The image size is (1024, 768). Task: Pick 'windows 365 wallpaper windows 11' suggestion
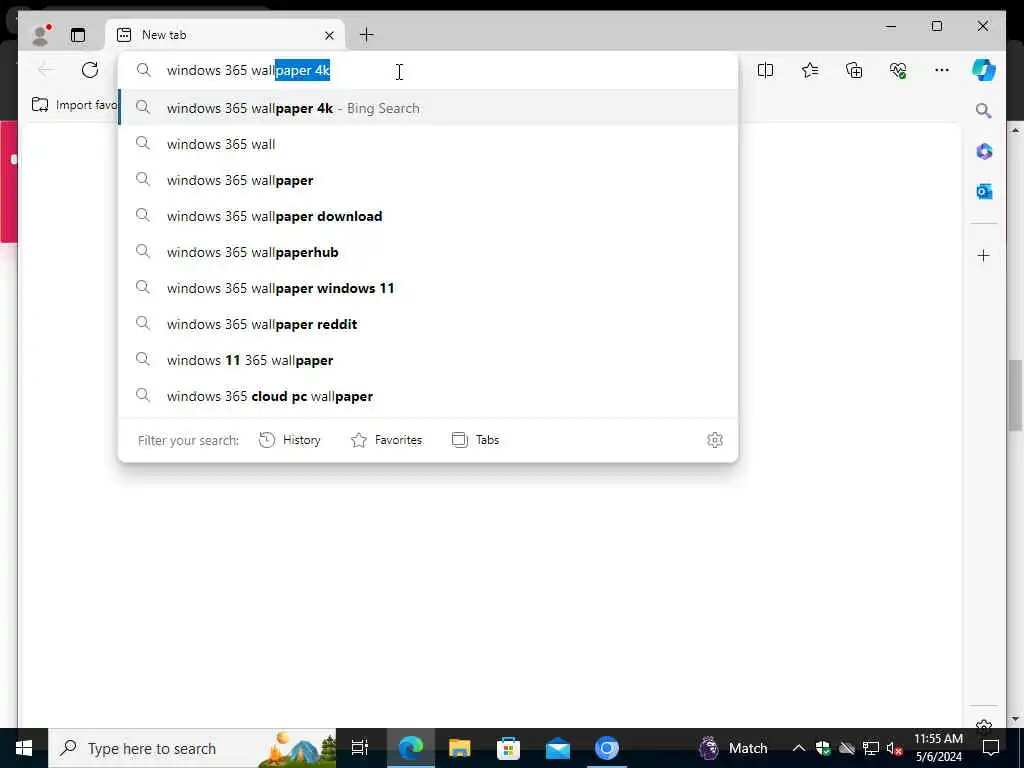[x=428, y=287]
